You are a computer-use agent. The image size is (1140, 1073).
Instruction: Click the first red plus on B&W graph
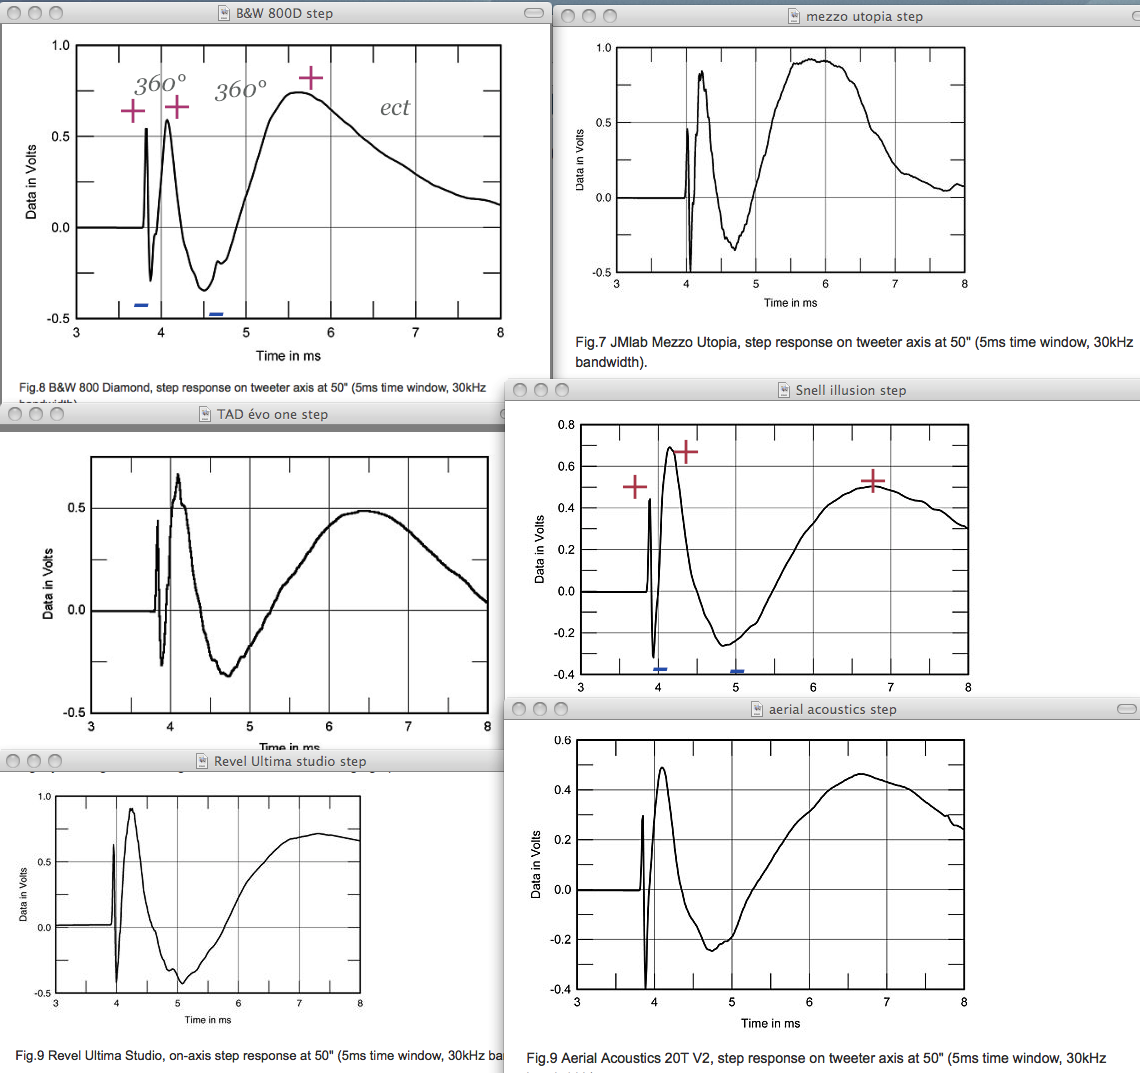pyautogui.click(x=133, y=111)
